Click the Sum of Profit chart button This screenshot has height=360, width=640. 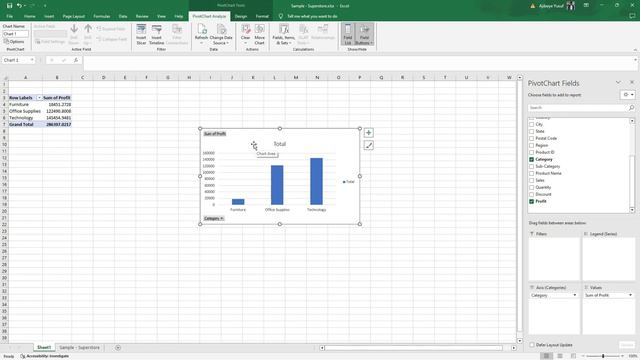[215, 134]
